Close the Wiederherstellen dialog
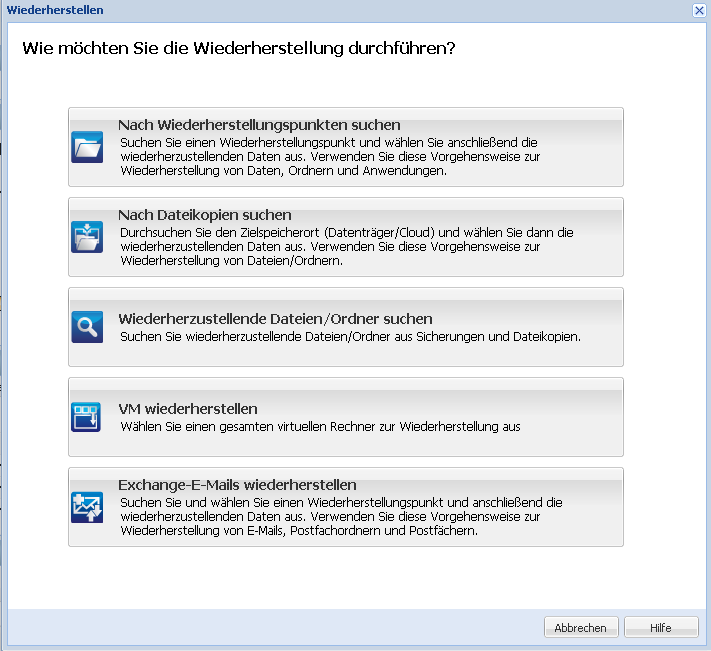Screen dimensions: 711x651 [699, 10]
